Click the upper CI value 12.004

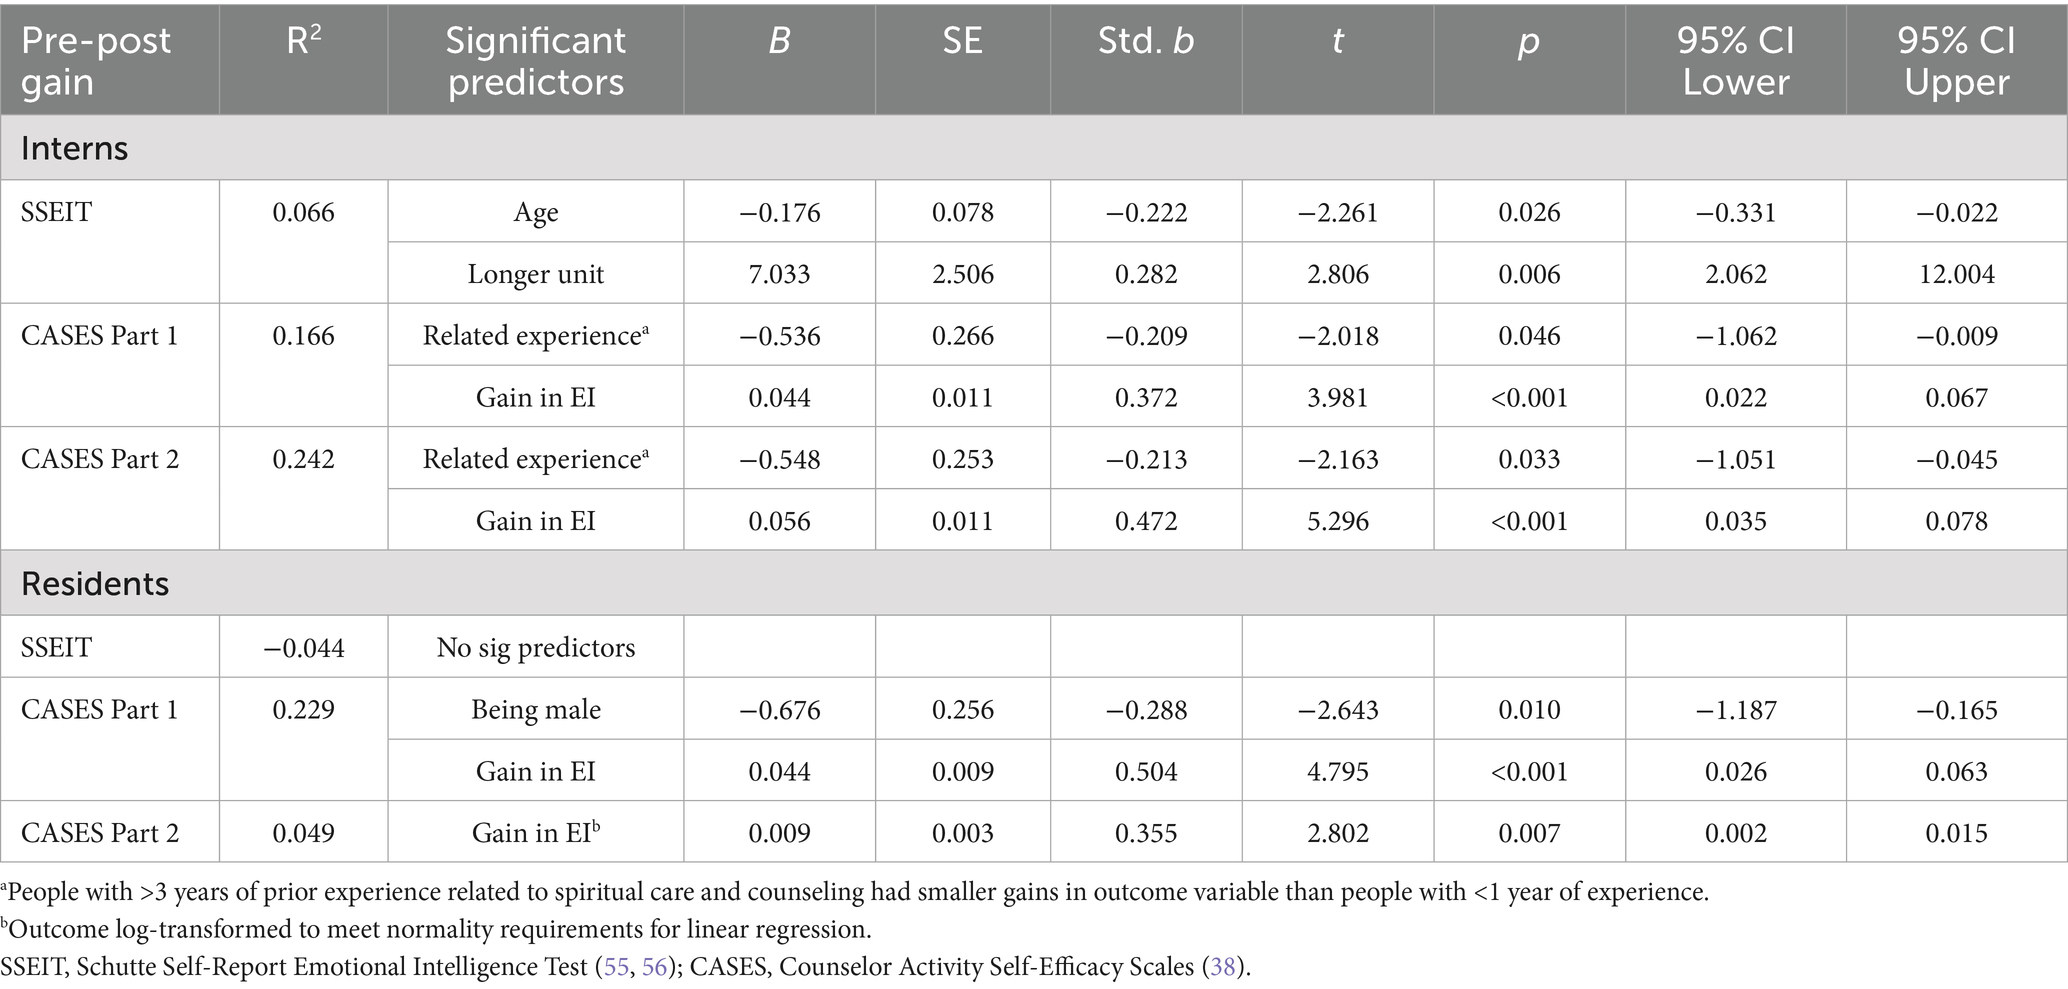point(1956,275)
